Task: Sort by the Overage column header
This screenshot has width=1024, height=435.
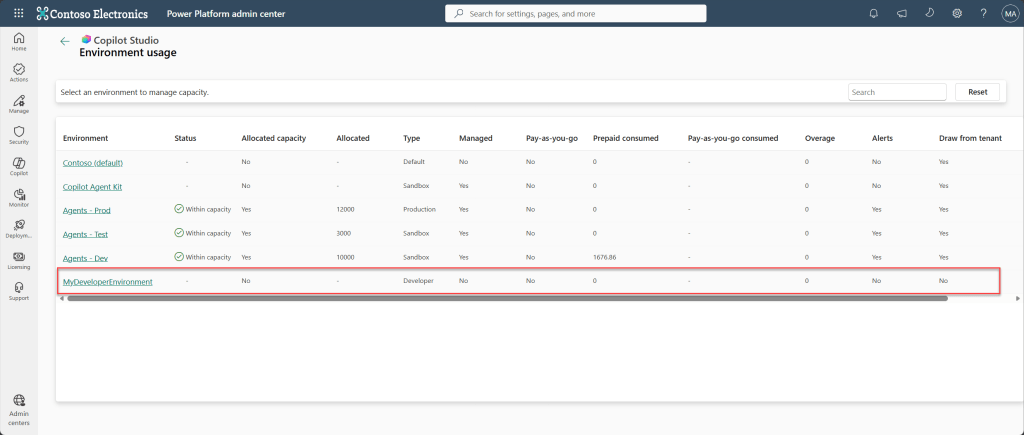Action: tap(820, 138)
